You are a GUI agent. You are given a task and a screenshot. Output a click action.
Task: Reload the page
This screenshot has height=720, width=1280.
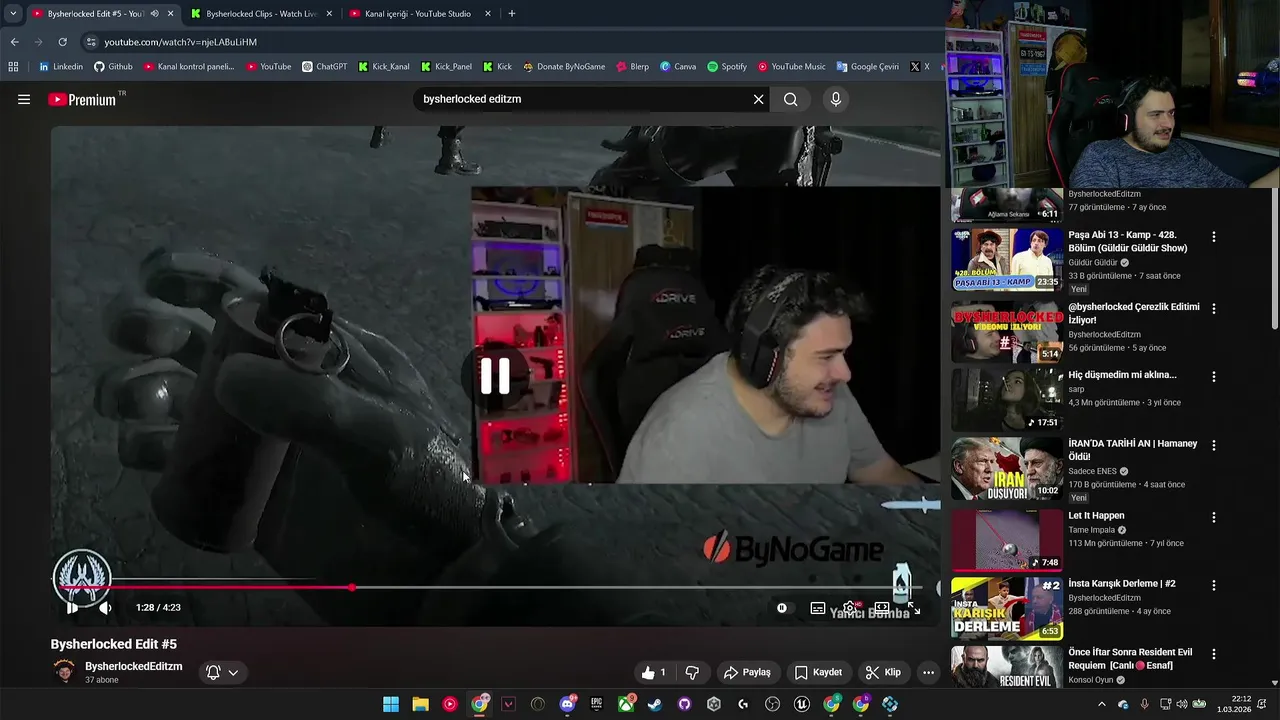coord(62,42)
